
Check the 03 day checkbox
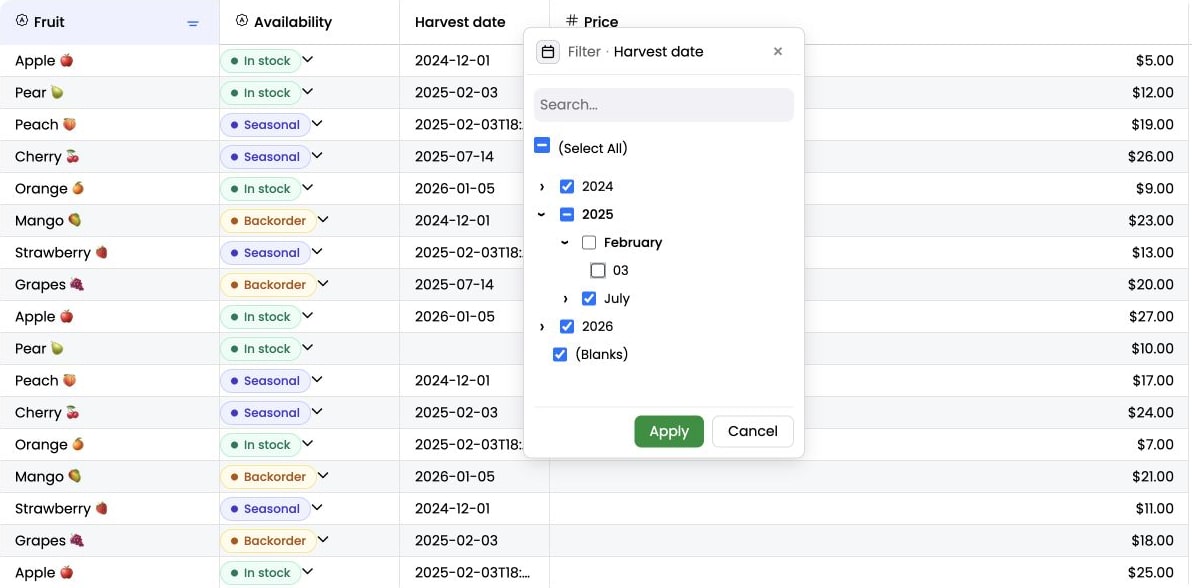tap(598, 271)
